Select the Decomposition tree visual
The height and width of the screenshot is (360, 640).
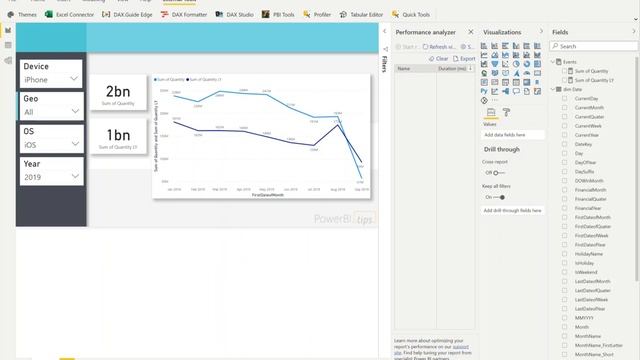(x=505, y=91)
